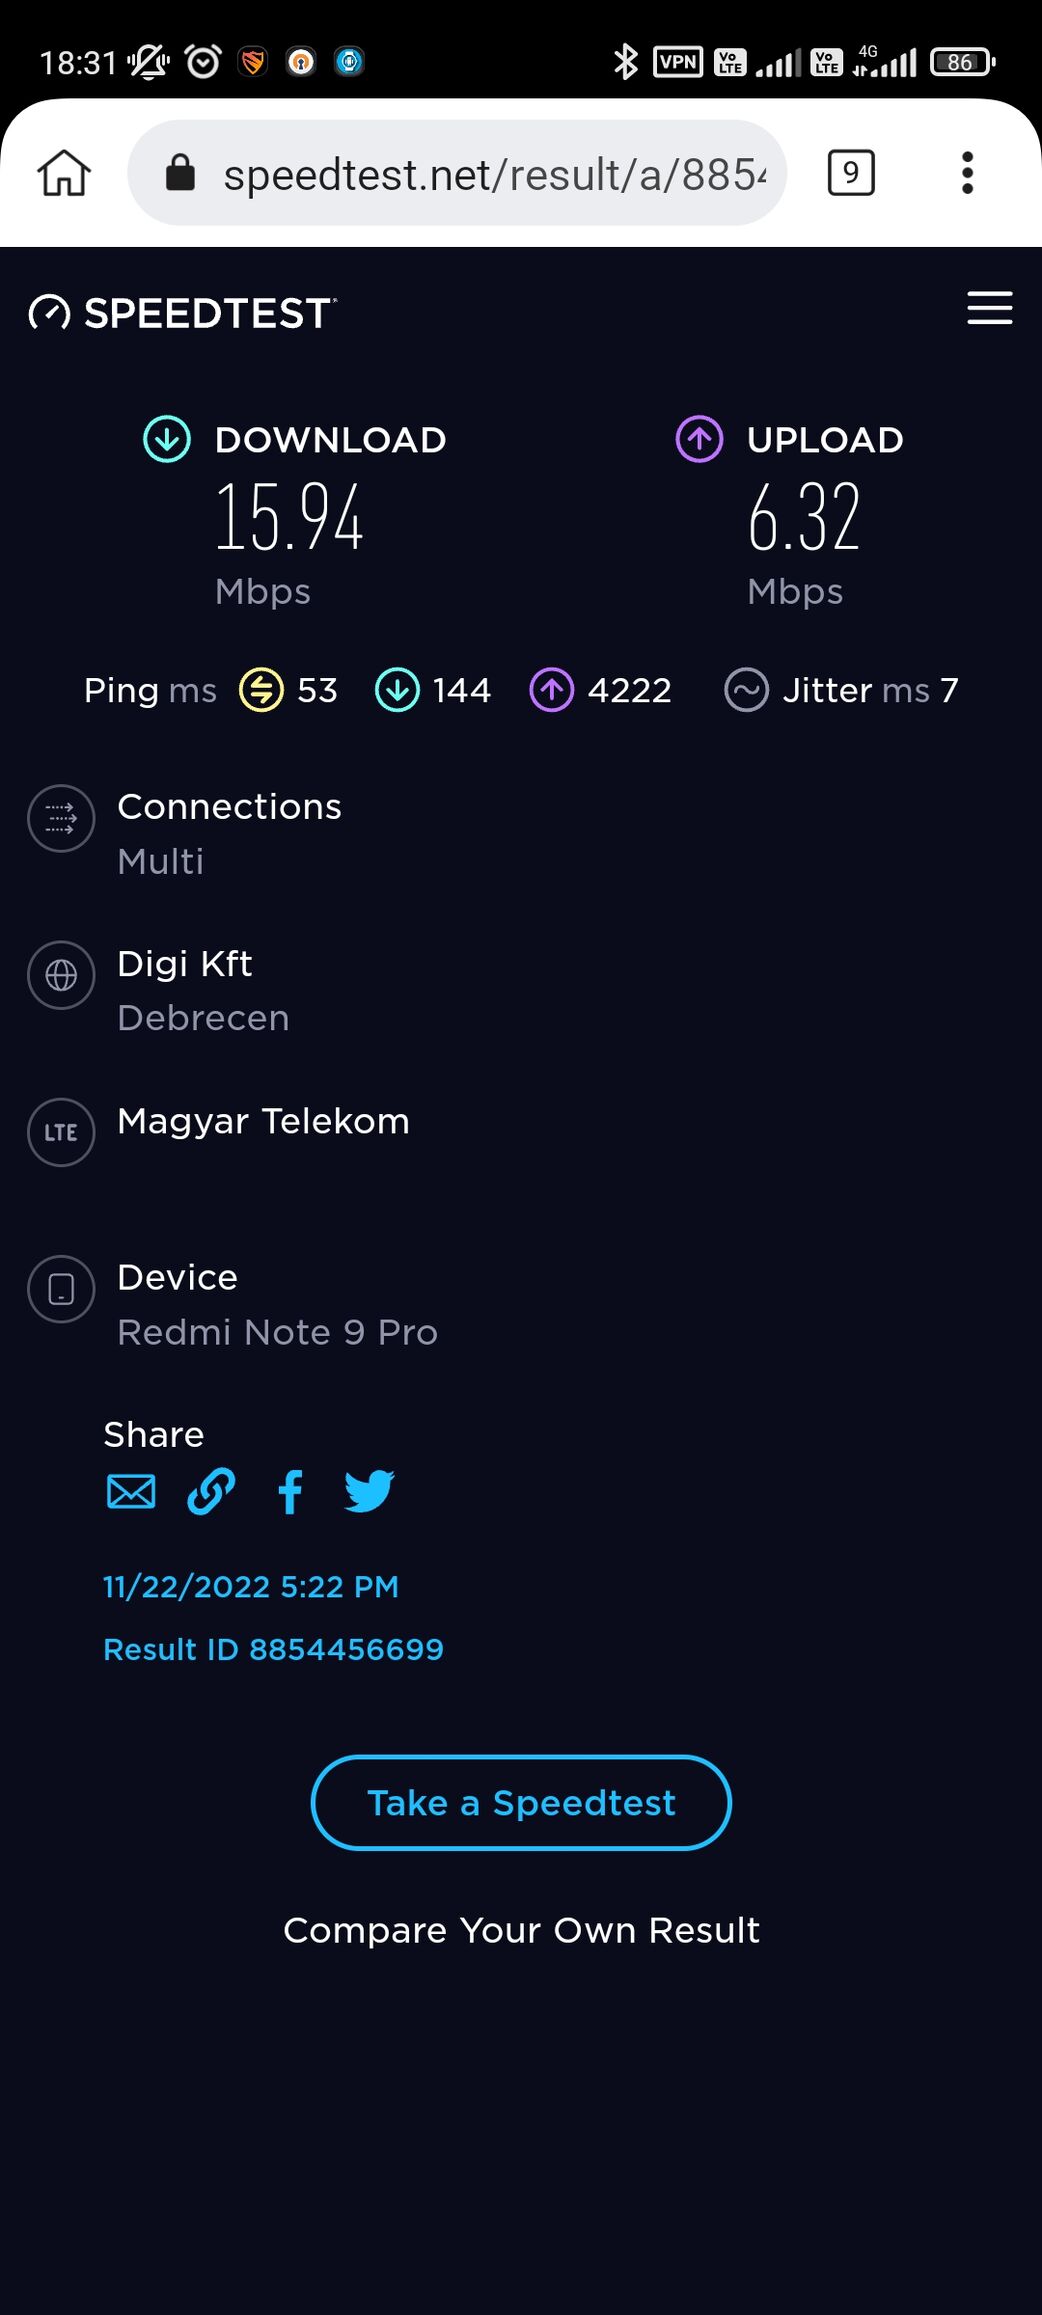Click the Result ID 8854456699 link

point(273,1649)
